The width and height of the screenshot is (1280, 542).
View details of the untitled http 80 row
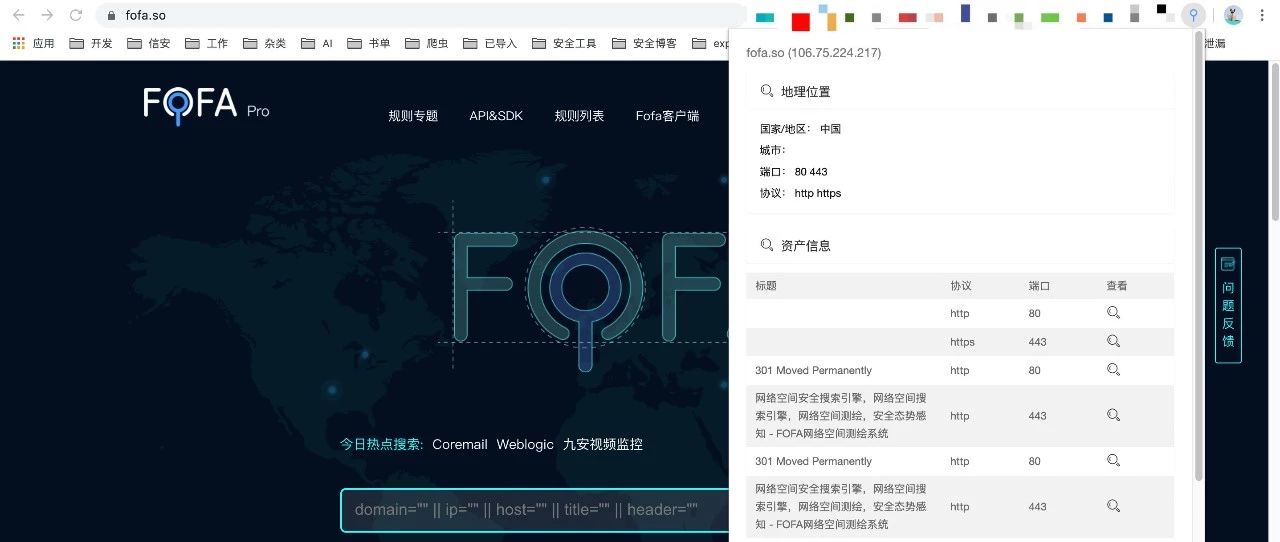(x=1113, y=313)
